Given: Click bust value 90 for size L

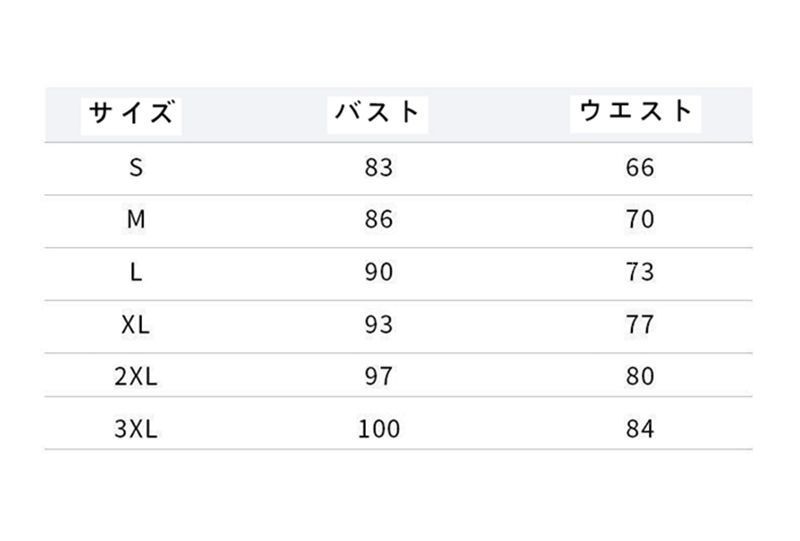Looking at the screenshot, I should tap(379, 273).
